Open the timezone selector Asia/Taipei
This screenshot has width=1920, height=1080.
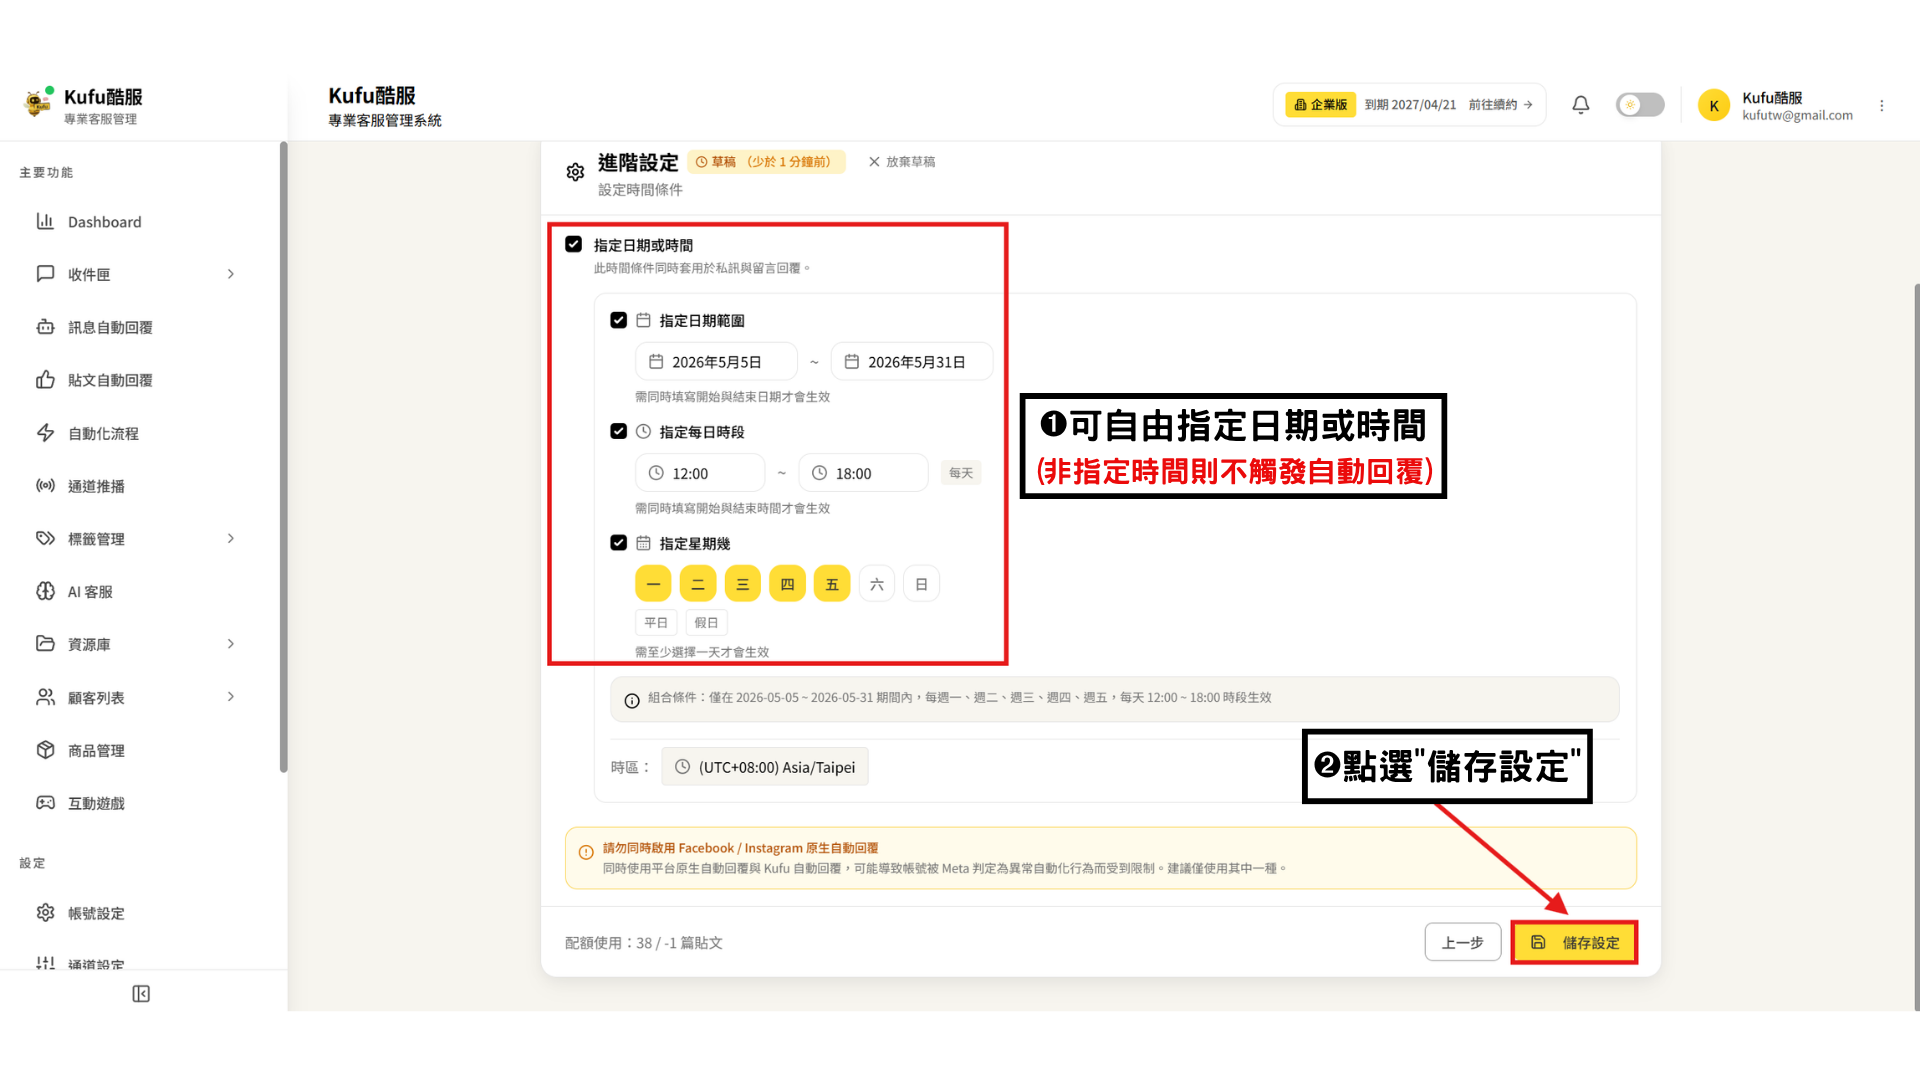(765, 767)
